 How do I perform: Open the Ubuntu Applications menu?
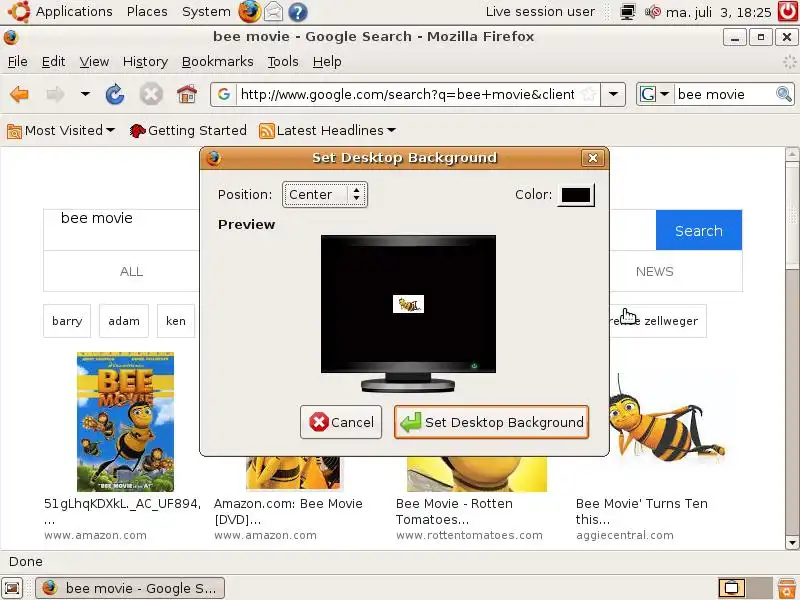point(61,12)
